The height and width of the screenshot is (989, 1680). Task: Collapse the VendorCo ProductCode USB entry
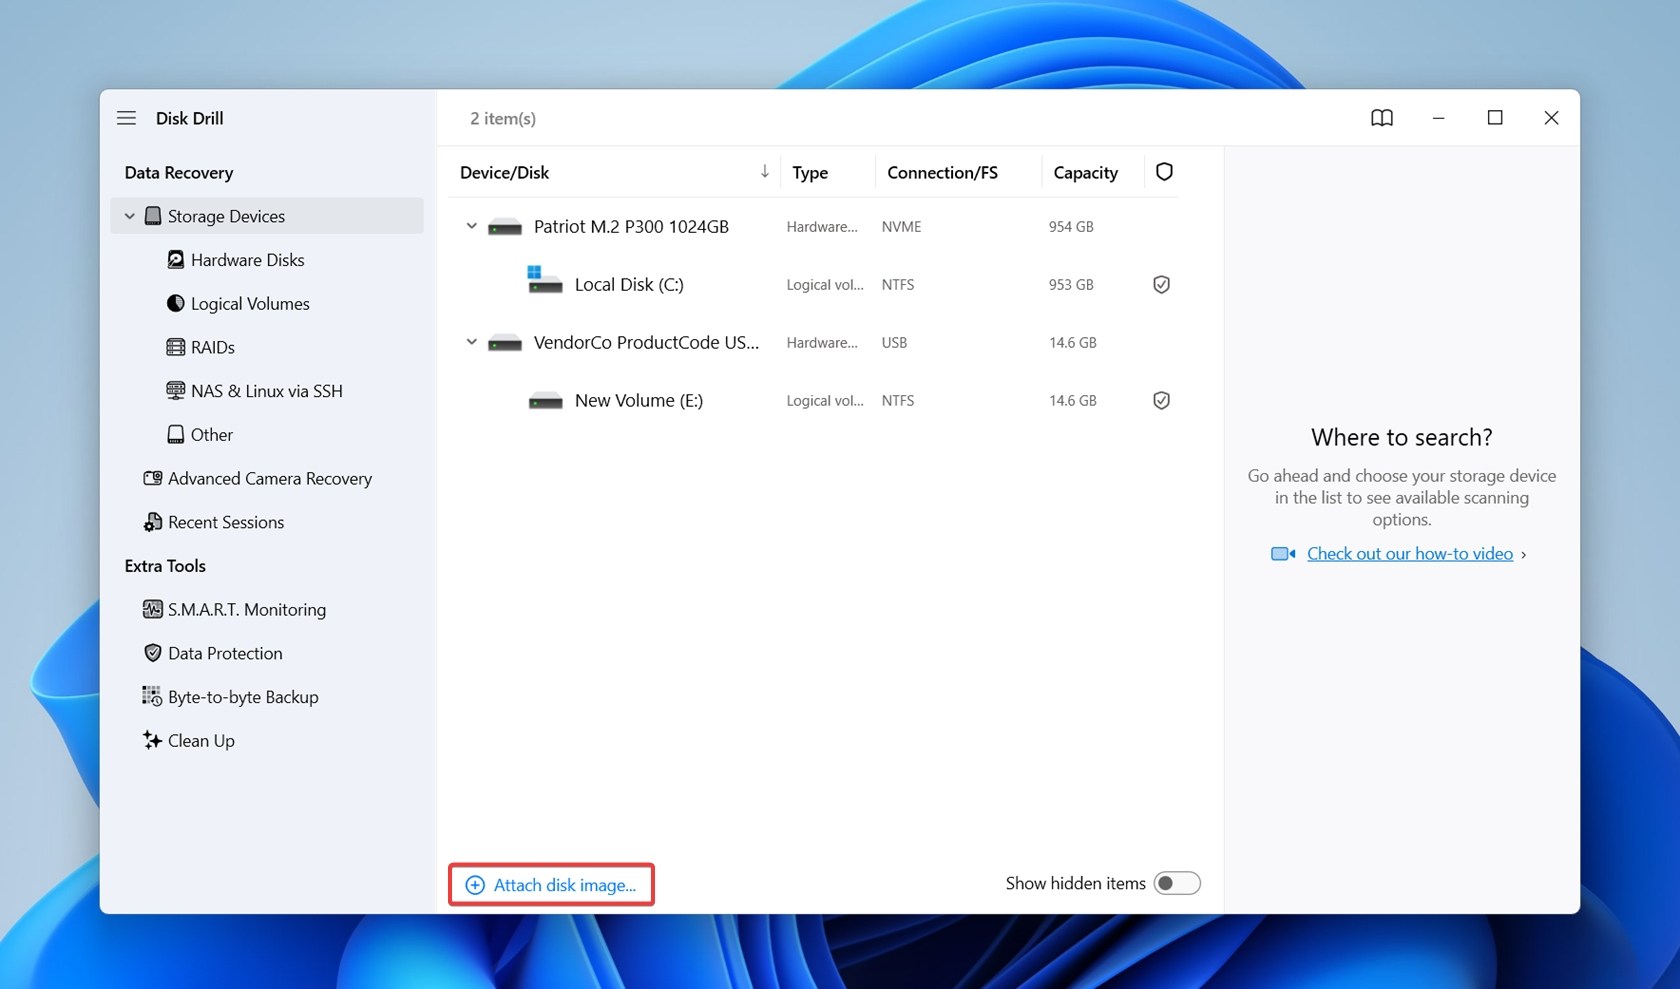[x=471, y=341]
